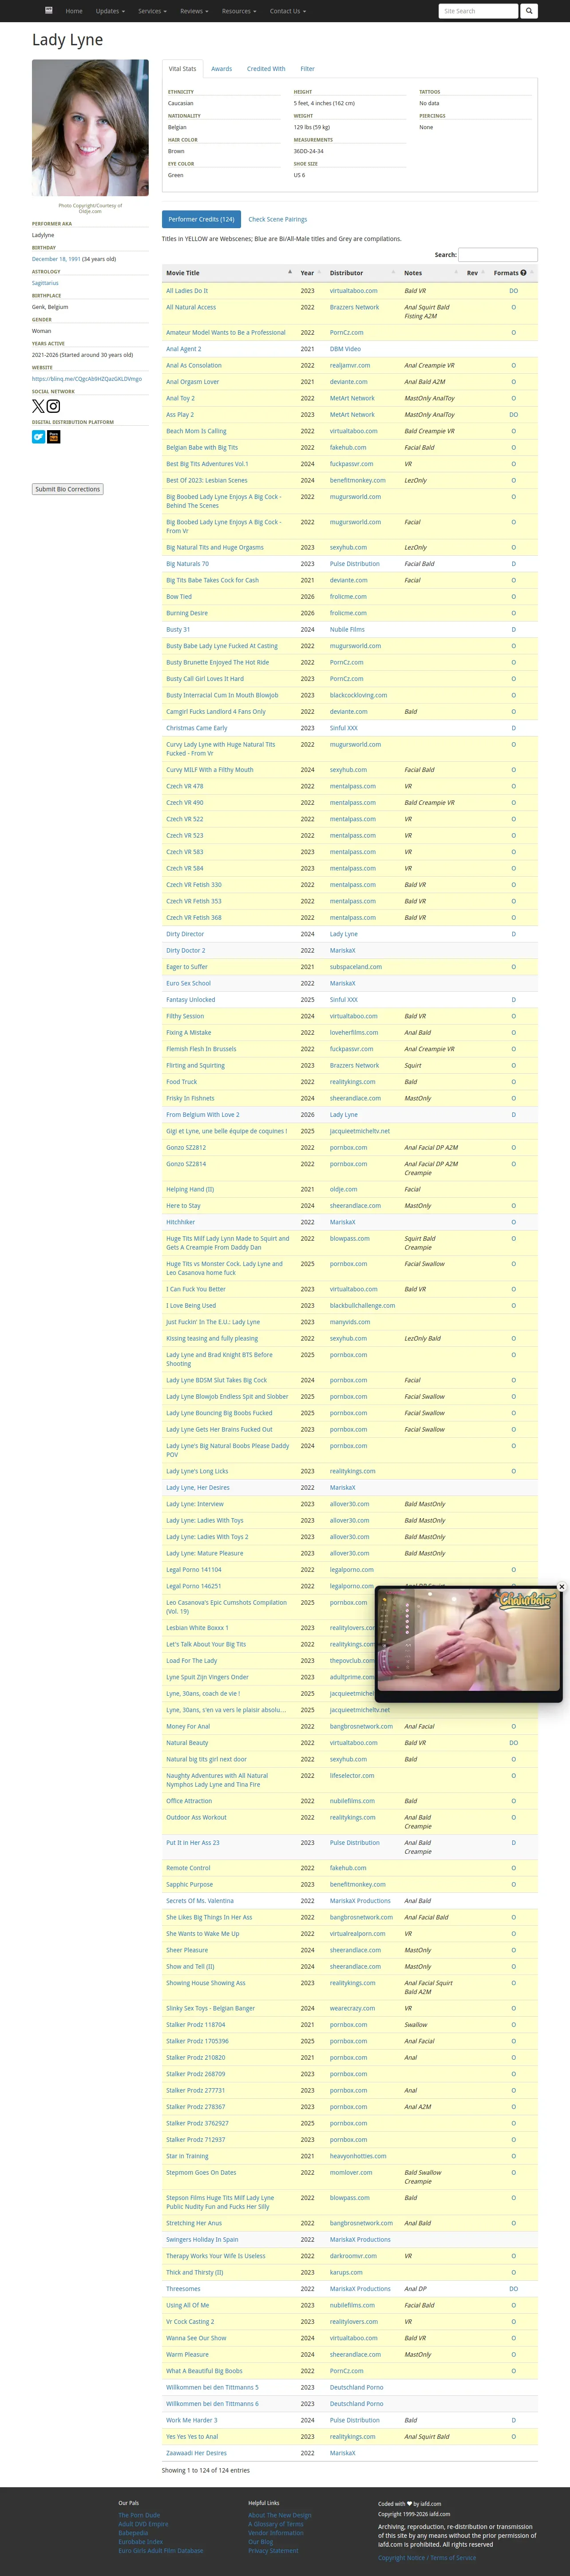Open the Food Truck title link

[182, 1082]
